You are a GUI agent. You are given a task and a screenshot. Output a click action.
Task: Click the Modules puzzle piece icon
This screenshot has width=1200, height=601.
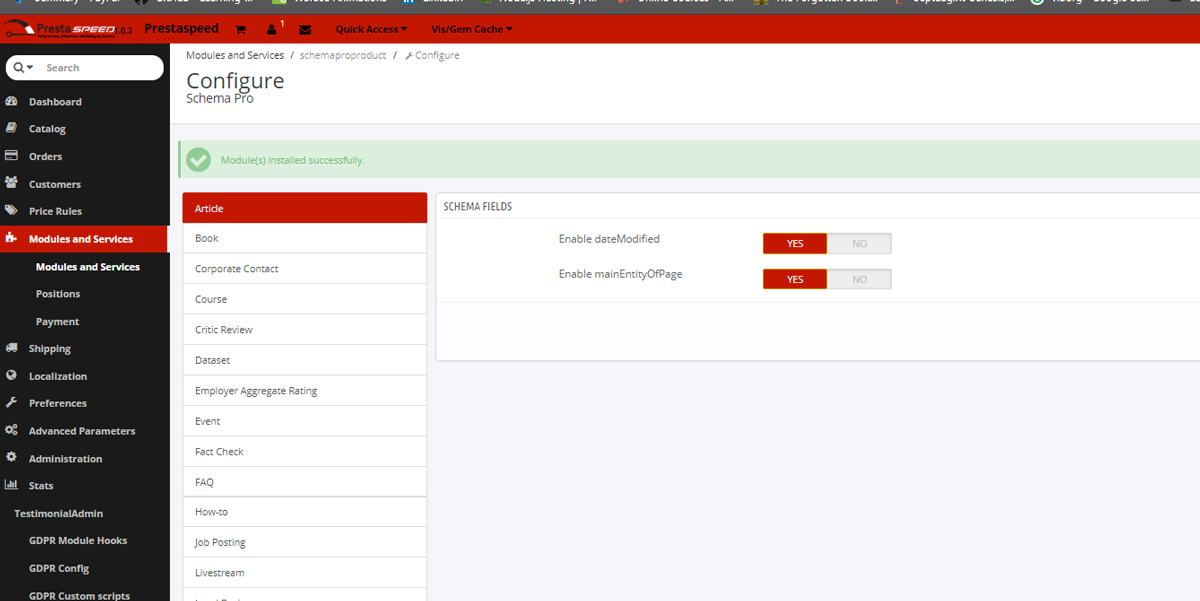11,238
